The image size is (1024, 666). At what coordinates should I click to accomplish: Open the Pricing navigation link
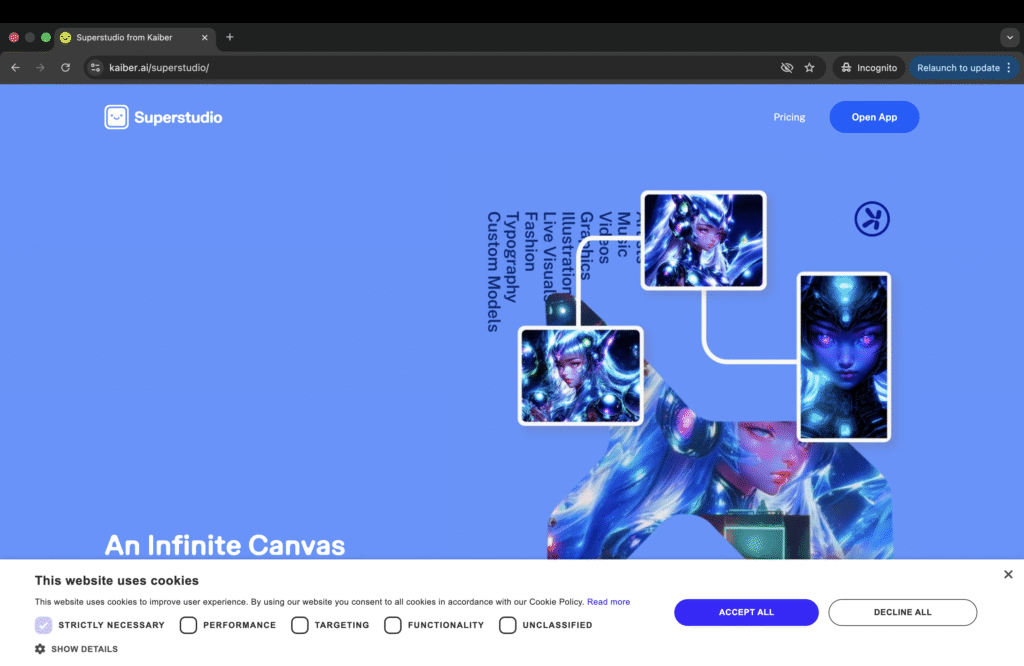(x=789, y=117)
